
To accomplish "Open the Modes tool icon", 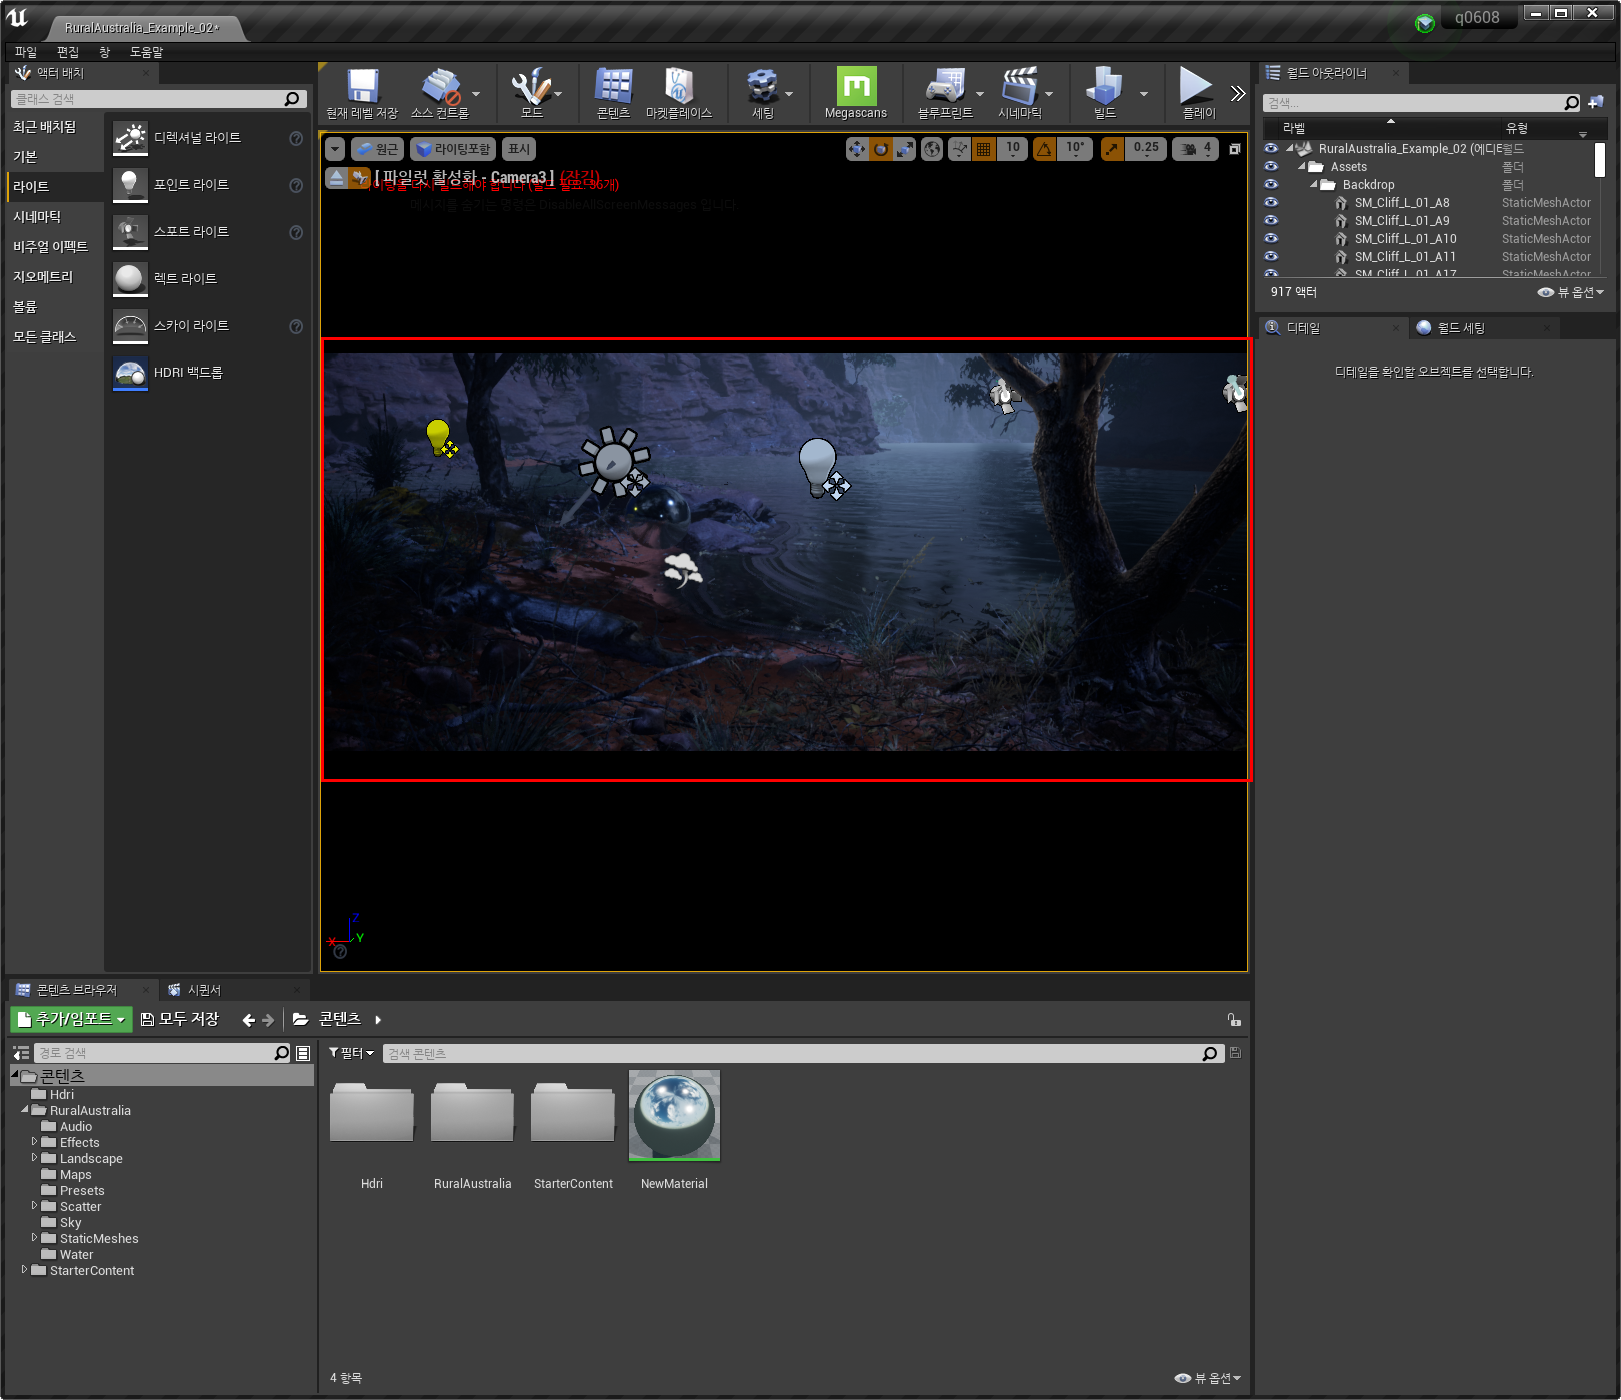I will pyautogui.click(x=531, y=88).
